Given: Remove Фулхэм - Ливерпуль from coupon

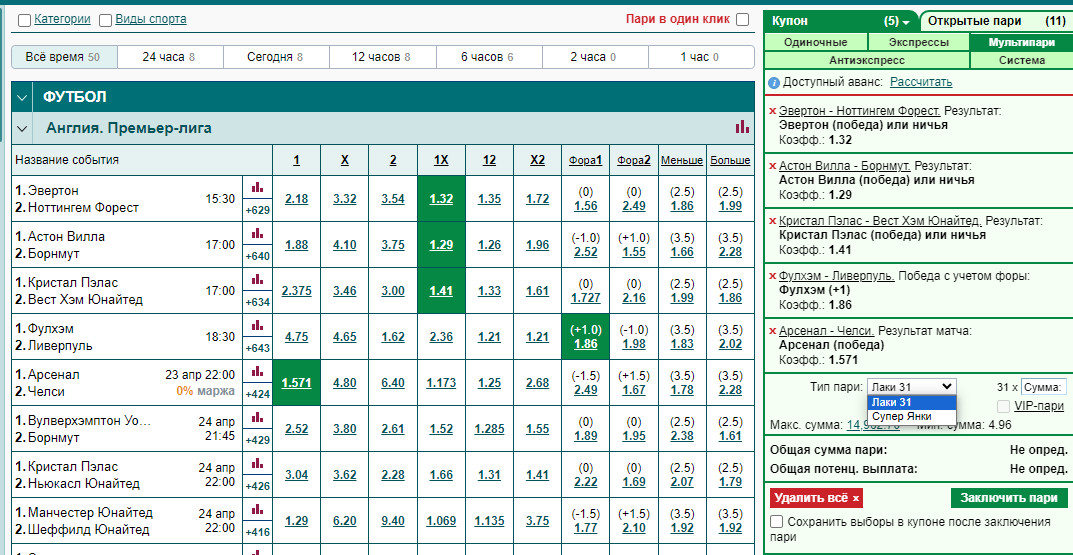Looking at the screenshot, I should tap(773, 277).
